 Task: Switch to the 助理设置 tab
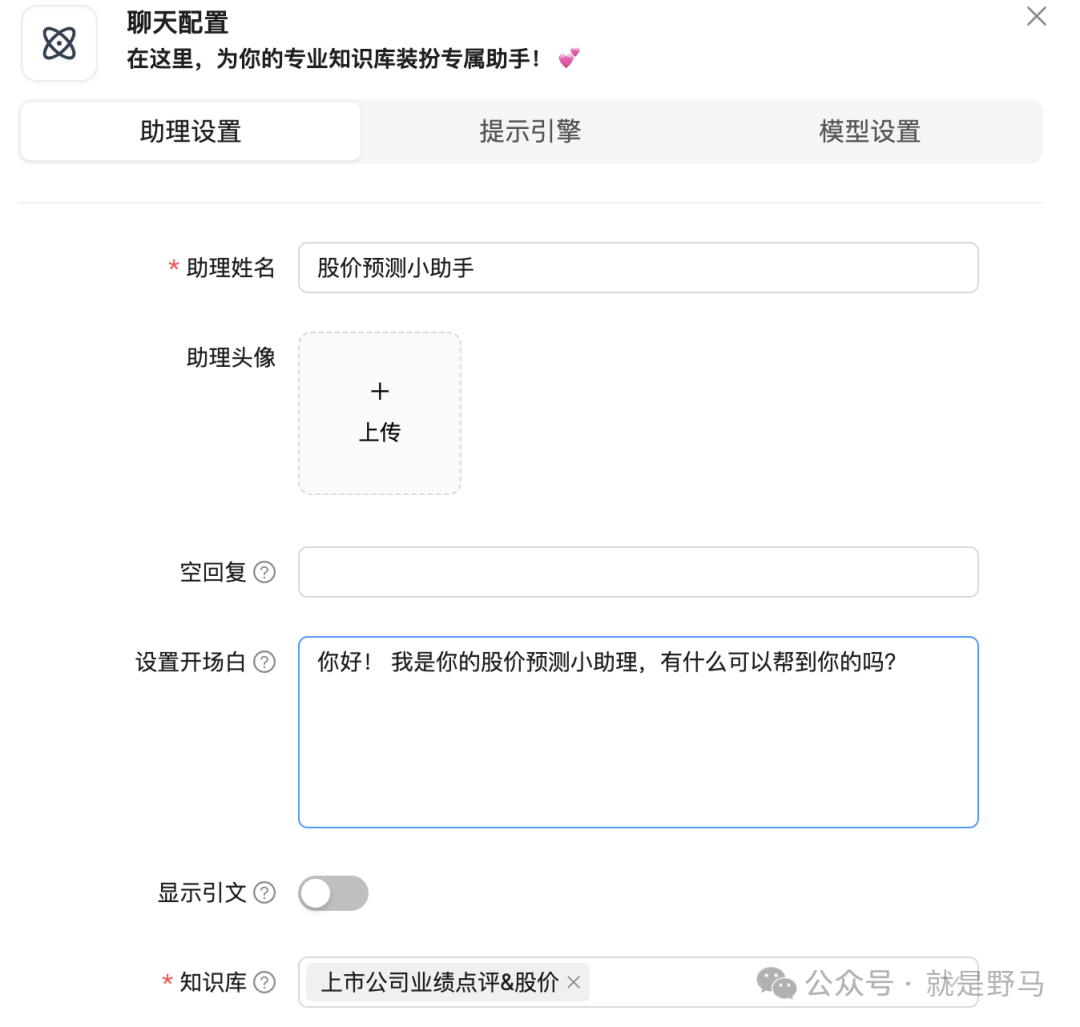(190, 131)
